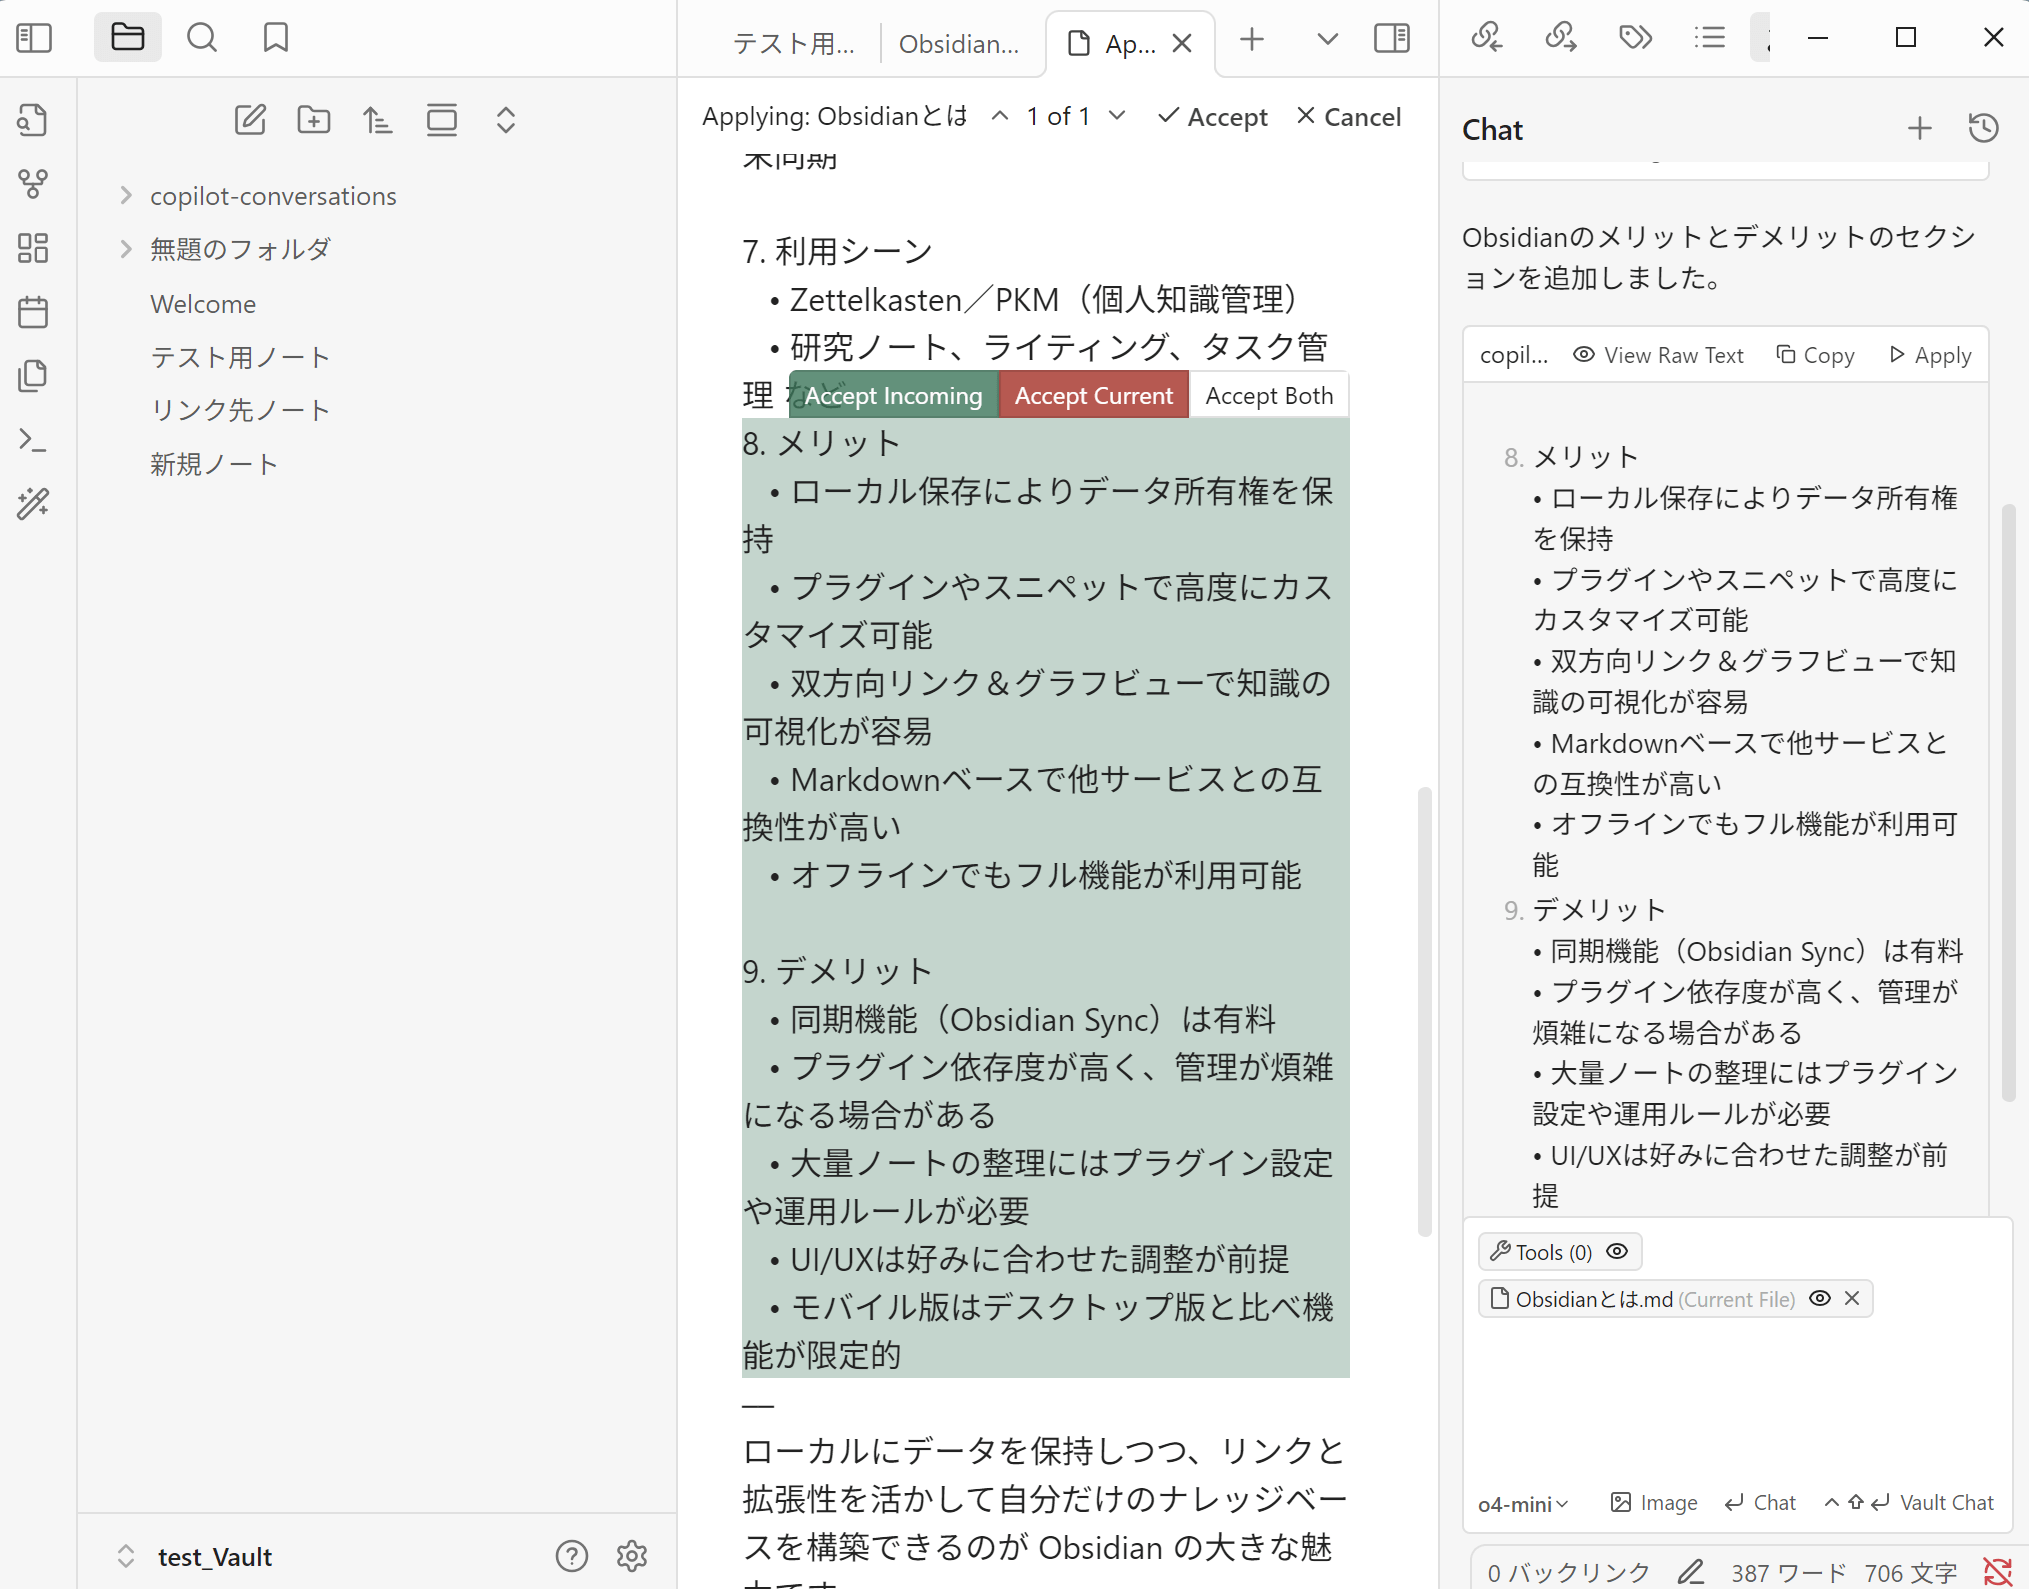The height and width of the screenshot is (1589, 2029).
Task: Open backlinks panel tab
Action: (x=1487, y=38)
